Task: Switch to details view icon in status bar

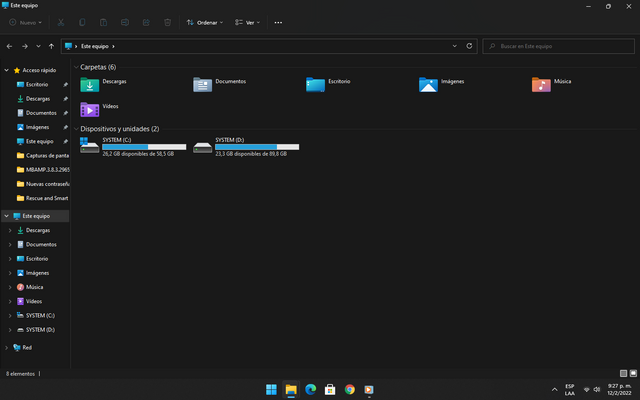Action: coord(623,373)
